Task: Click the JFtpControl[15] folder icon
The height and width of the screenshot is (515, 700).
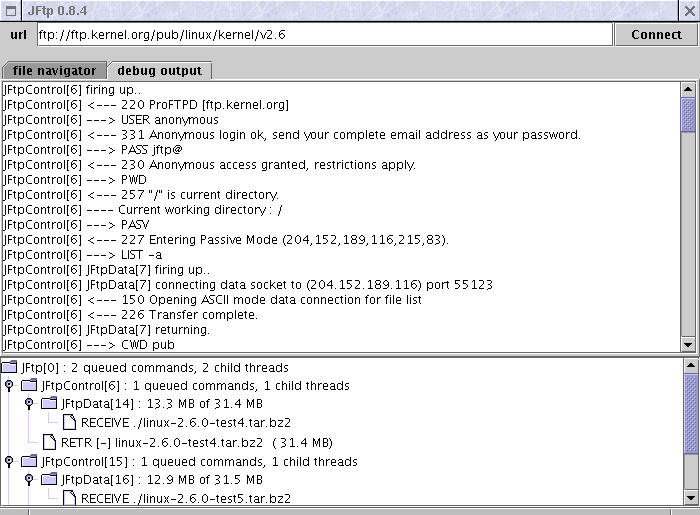Action: [29, 461]
